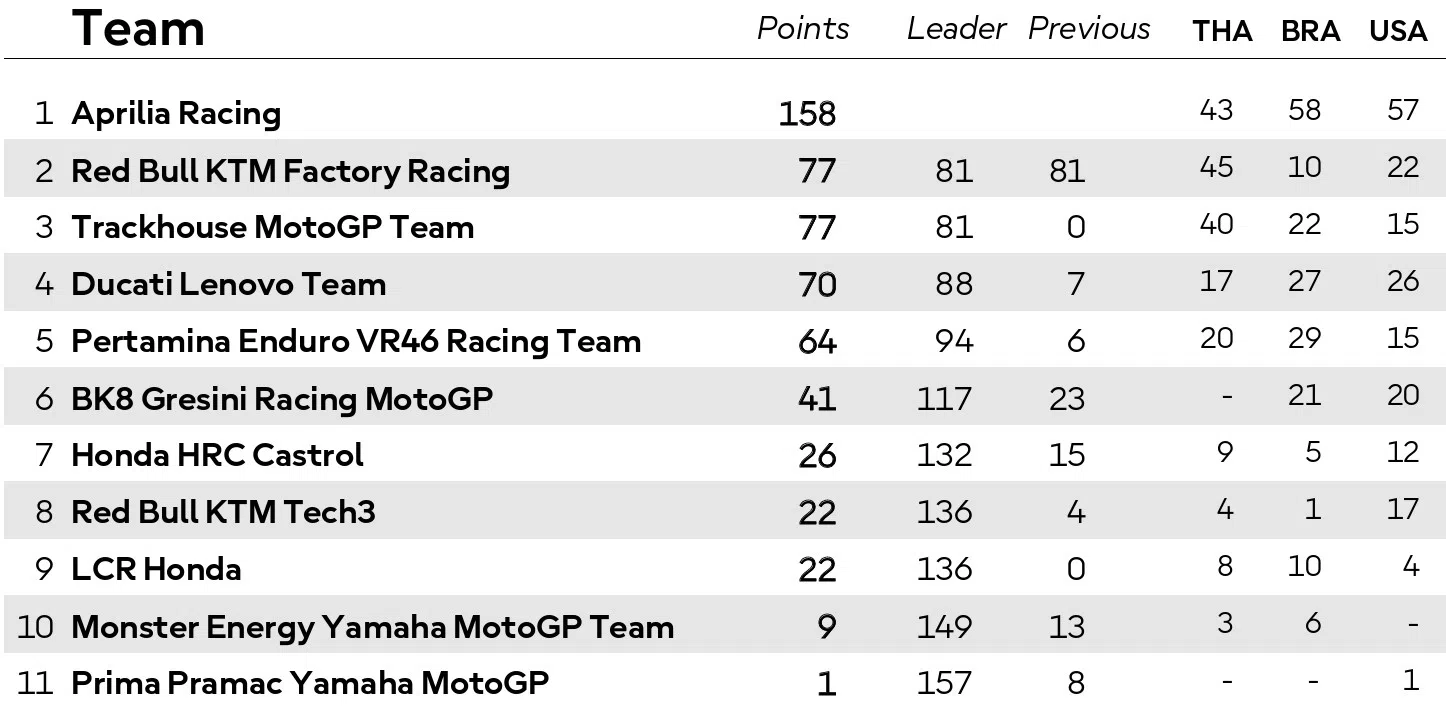Click BK8 Gresini Racing MotoGP name
Screen dimensions: 1446x716
pyautogui.click(x=282, y=399)
